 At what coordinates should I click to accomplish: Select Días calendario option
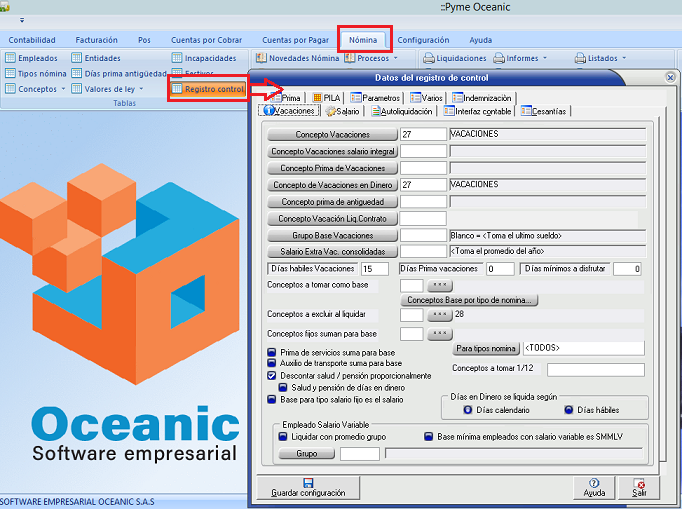[468, 410]
